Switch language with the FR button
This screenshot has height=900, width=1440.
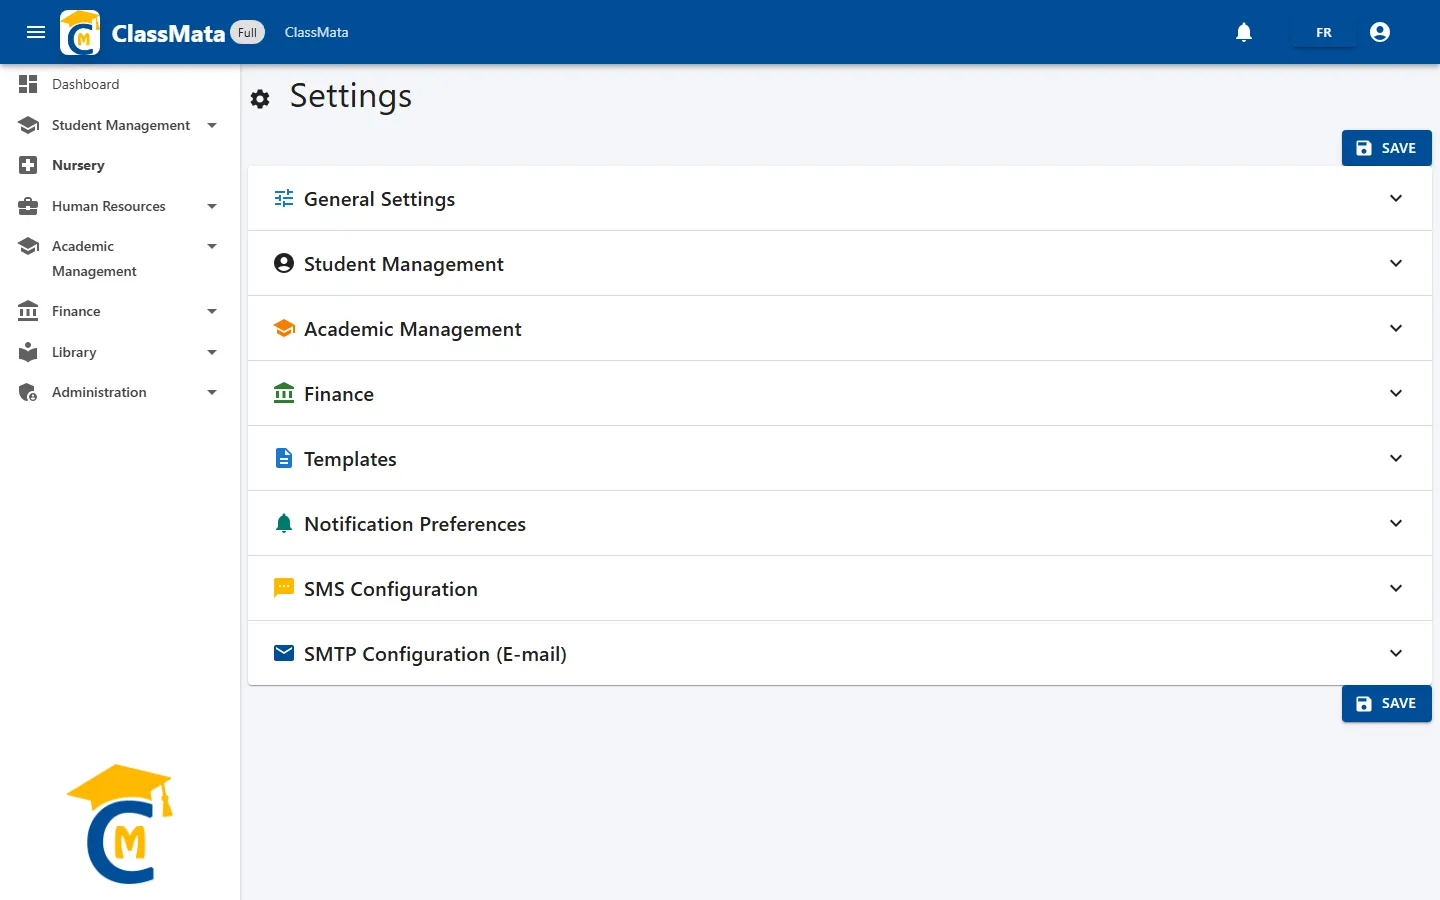1324,32
